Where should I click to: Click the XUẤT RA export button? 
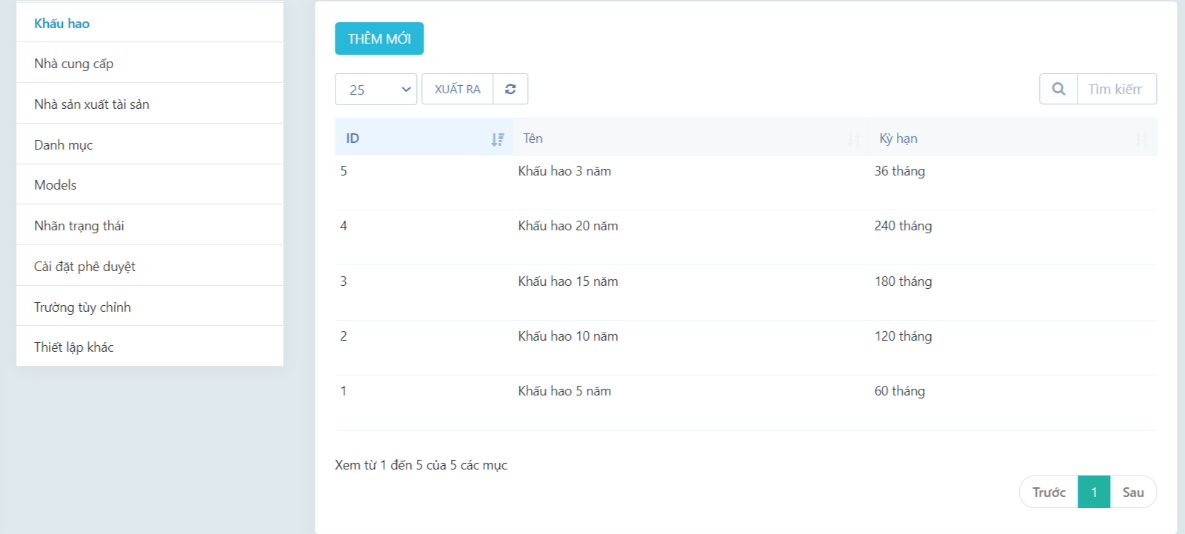457,89
